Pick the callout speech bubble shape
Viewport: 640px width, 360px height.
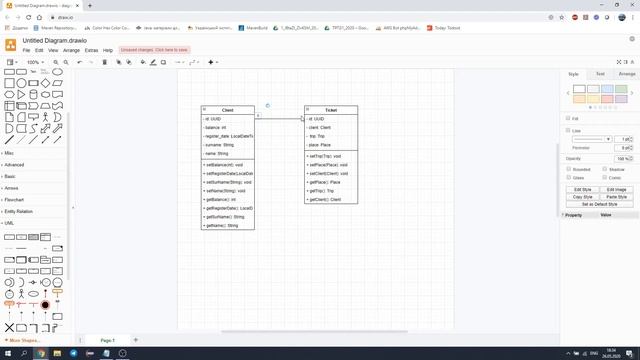pyautogui.click(x=33, y=117)
